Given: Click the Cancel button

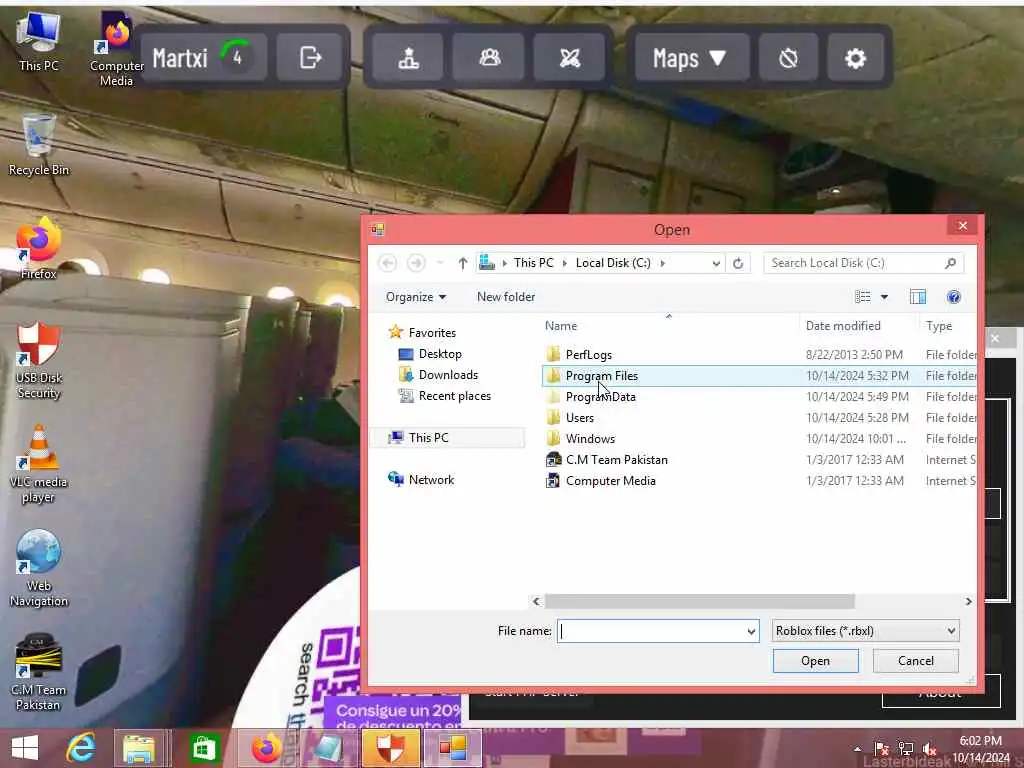Looking at the screenshot, I should coord(916,661).
